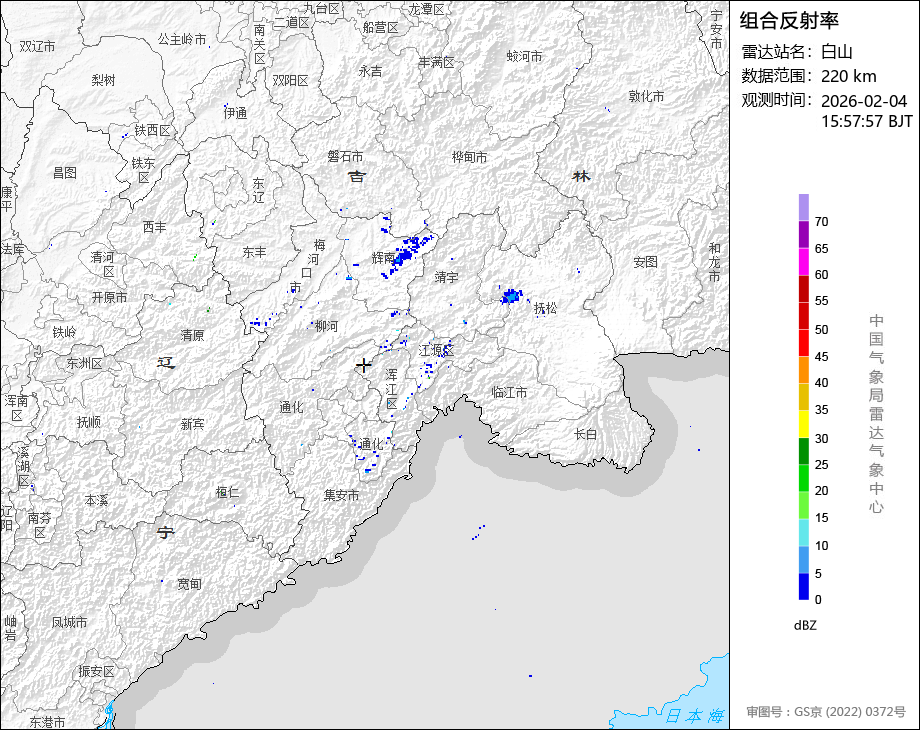
Task: Select the 靖宇 map label
Action: [447, 277]
